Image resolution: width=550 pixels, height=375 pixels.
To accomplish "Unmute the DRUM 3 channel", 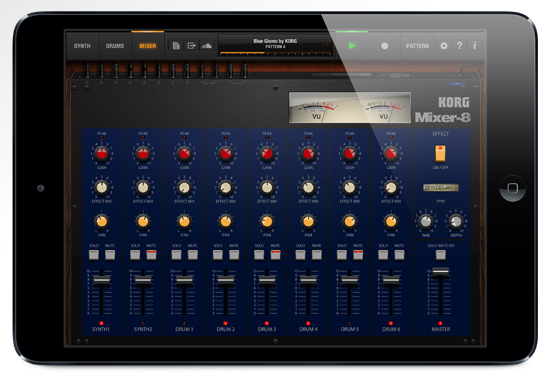I will pyautogui.click(x=275, y=255).
